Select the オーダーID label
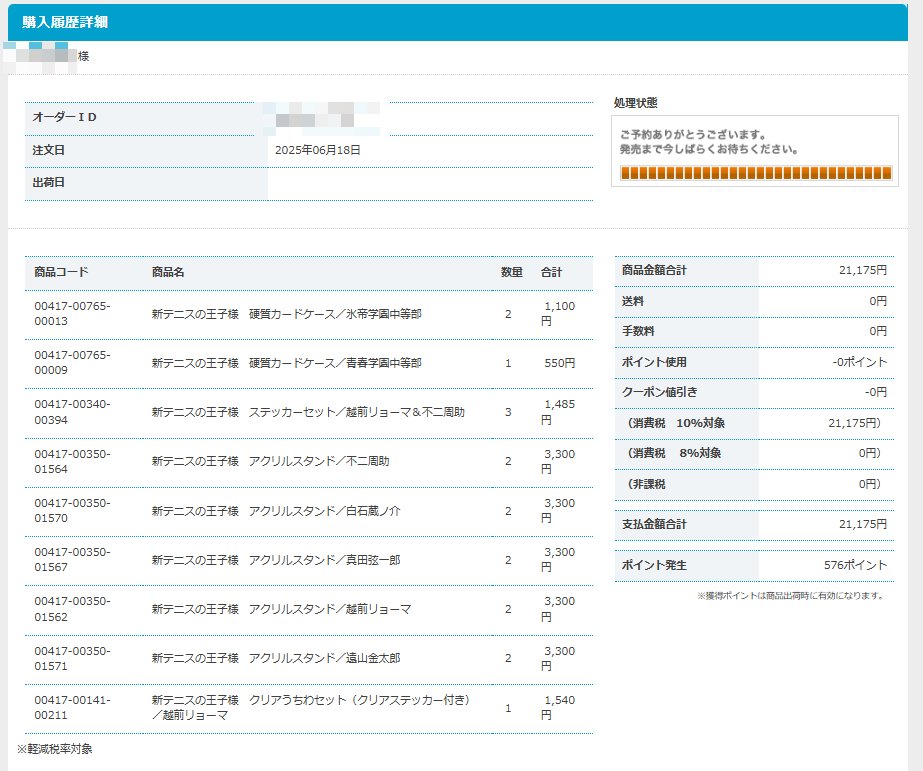Viewport: 923px width, 771px height. click(x=64, y=117)
